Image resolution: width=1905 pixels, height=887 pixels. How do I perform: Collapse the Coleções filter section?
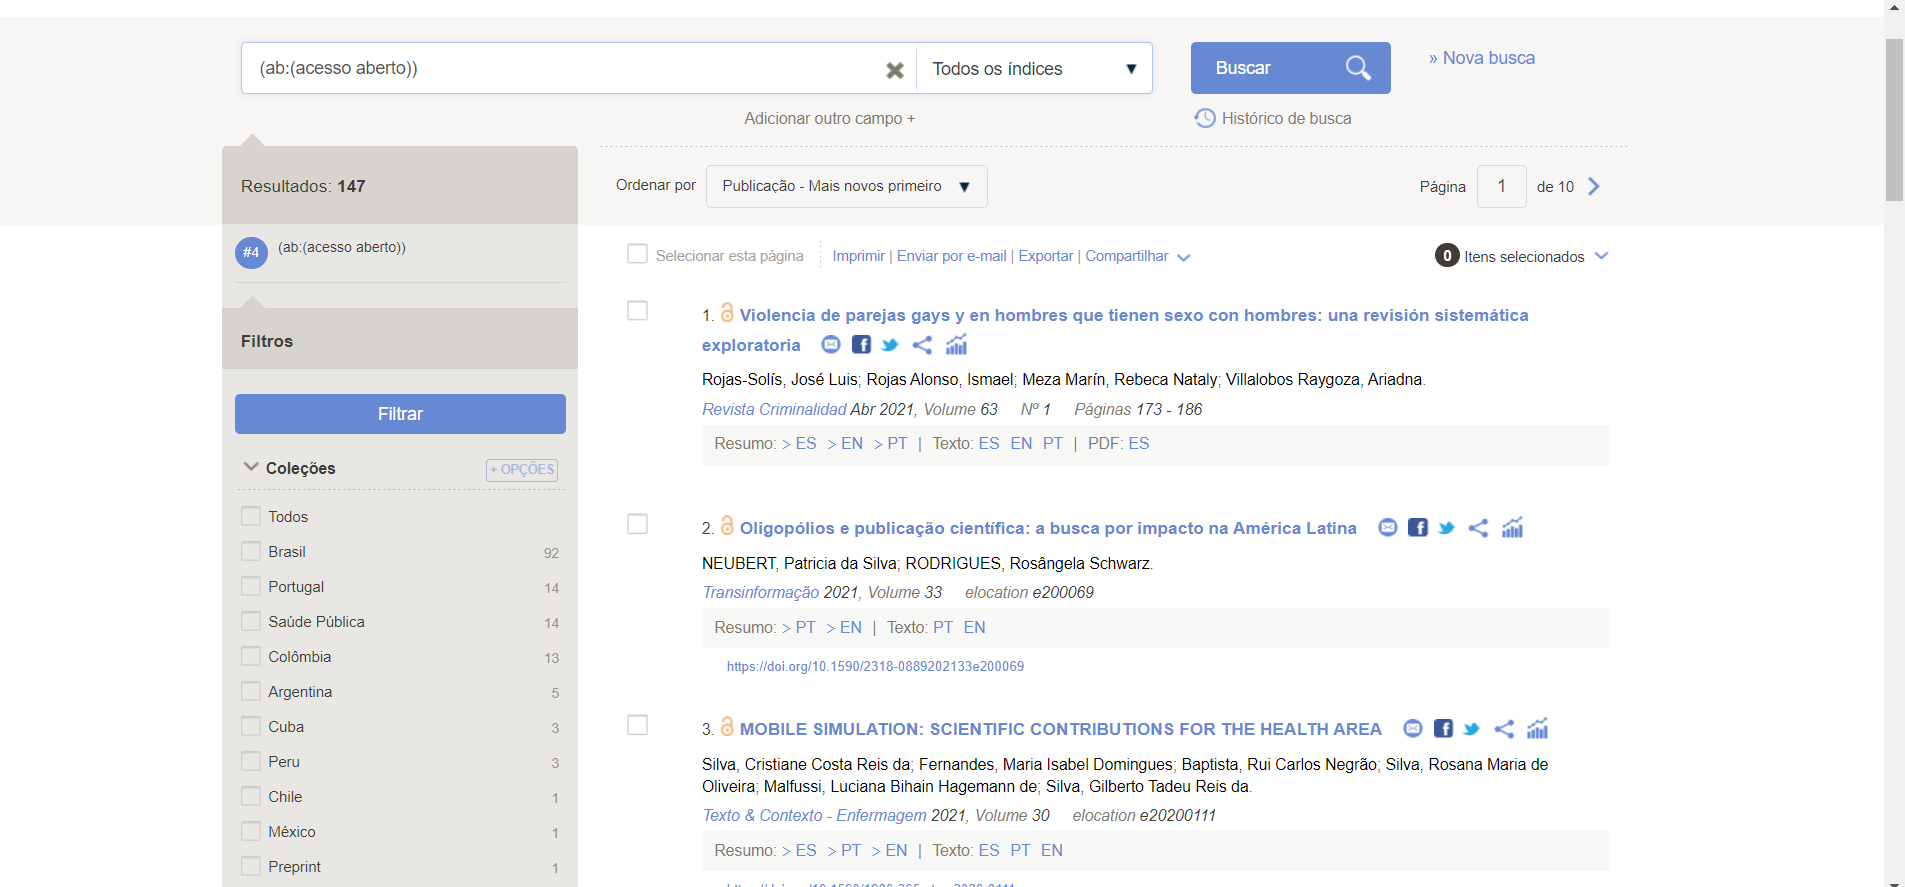[x=251, y=467]
